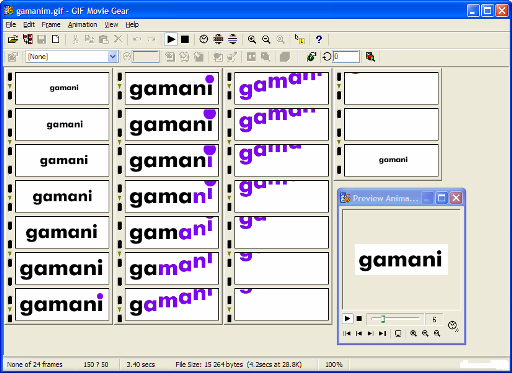Viewport: 512px width, 373px height.
Task: Click the red striped optimize icon
Action: click(218, 39)
